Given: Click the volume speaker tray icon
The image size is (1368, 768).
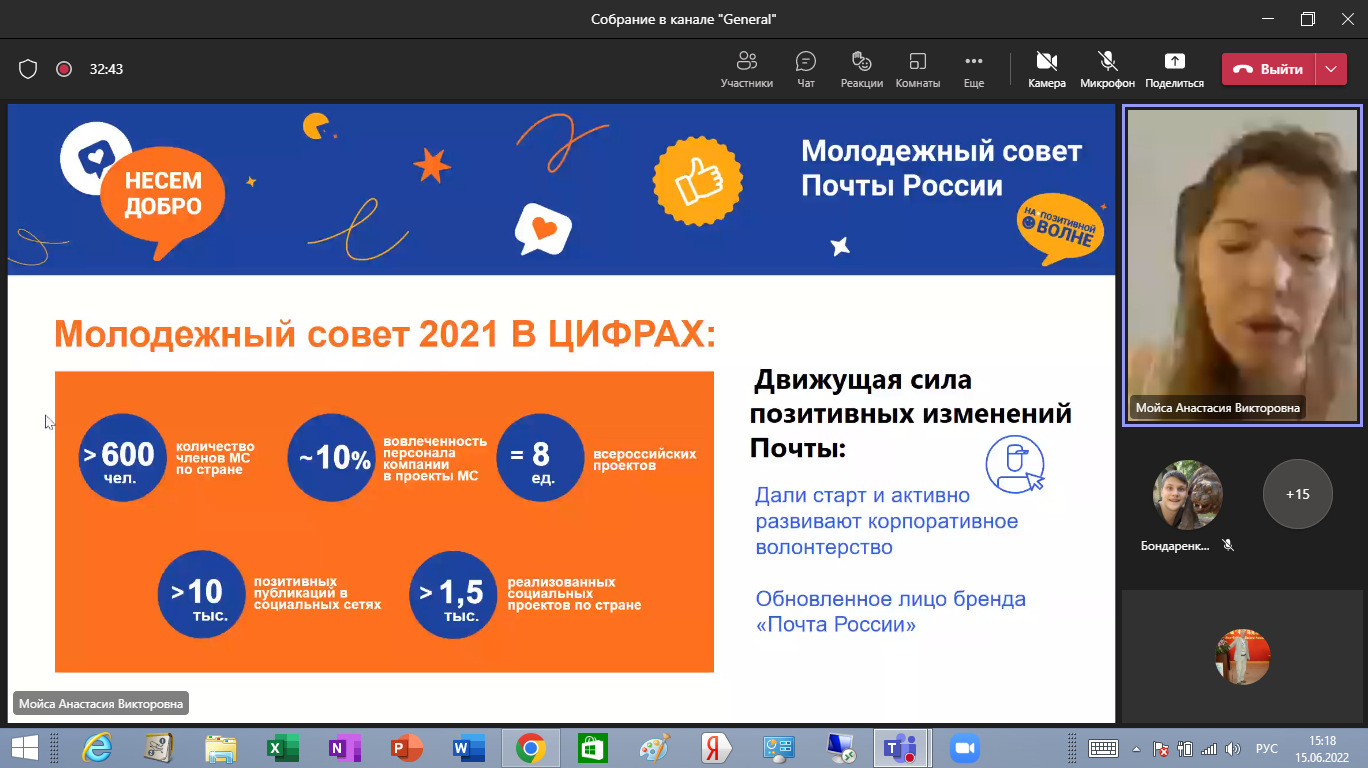Looking at the screenshot, I should (1232, 748).
